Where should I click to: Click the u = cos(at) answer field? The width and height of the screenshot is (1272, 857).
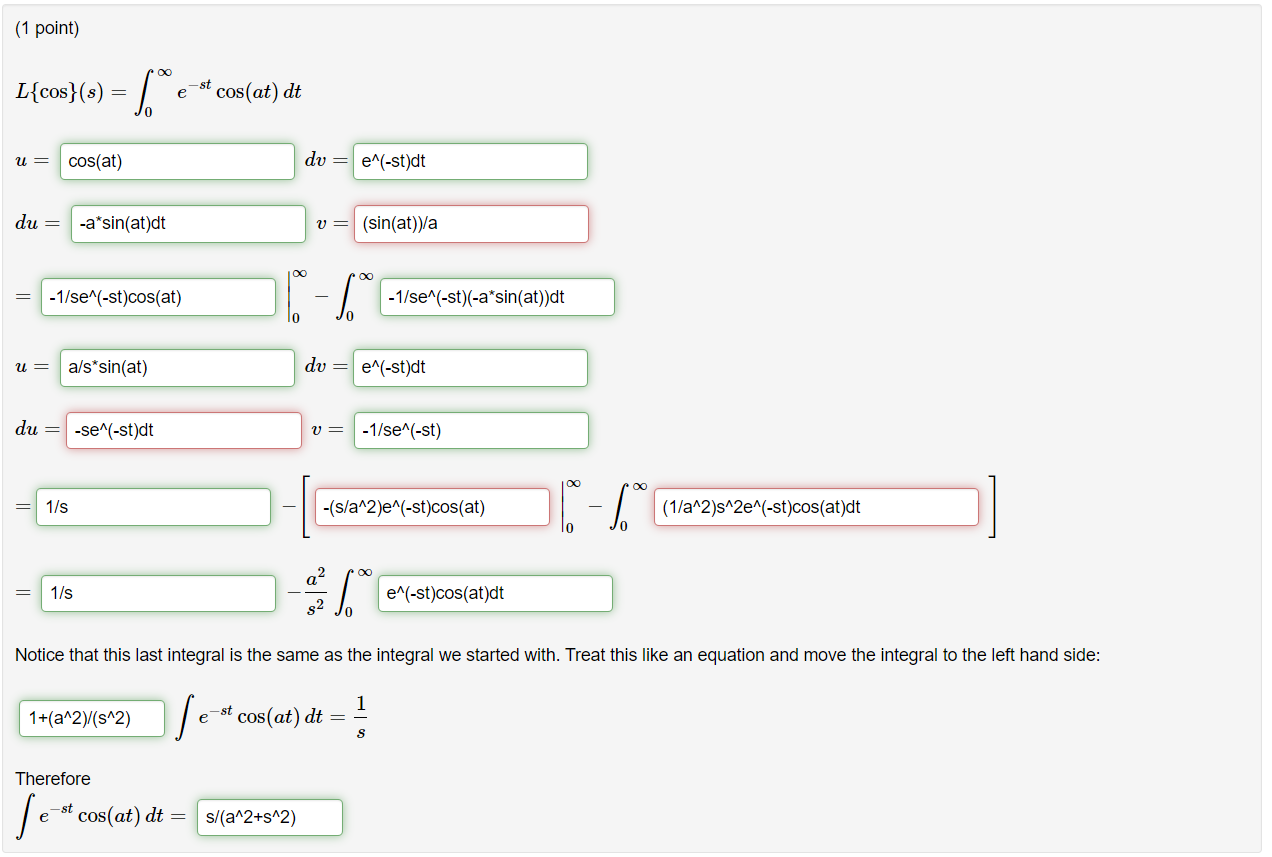coord(177,160)
